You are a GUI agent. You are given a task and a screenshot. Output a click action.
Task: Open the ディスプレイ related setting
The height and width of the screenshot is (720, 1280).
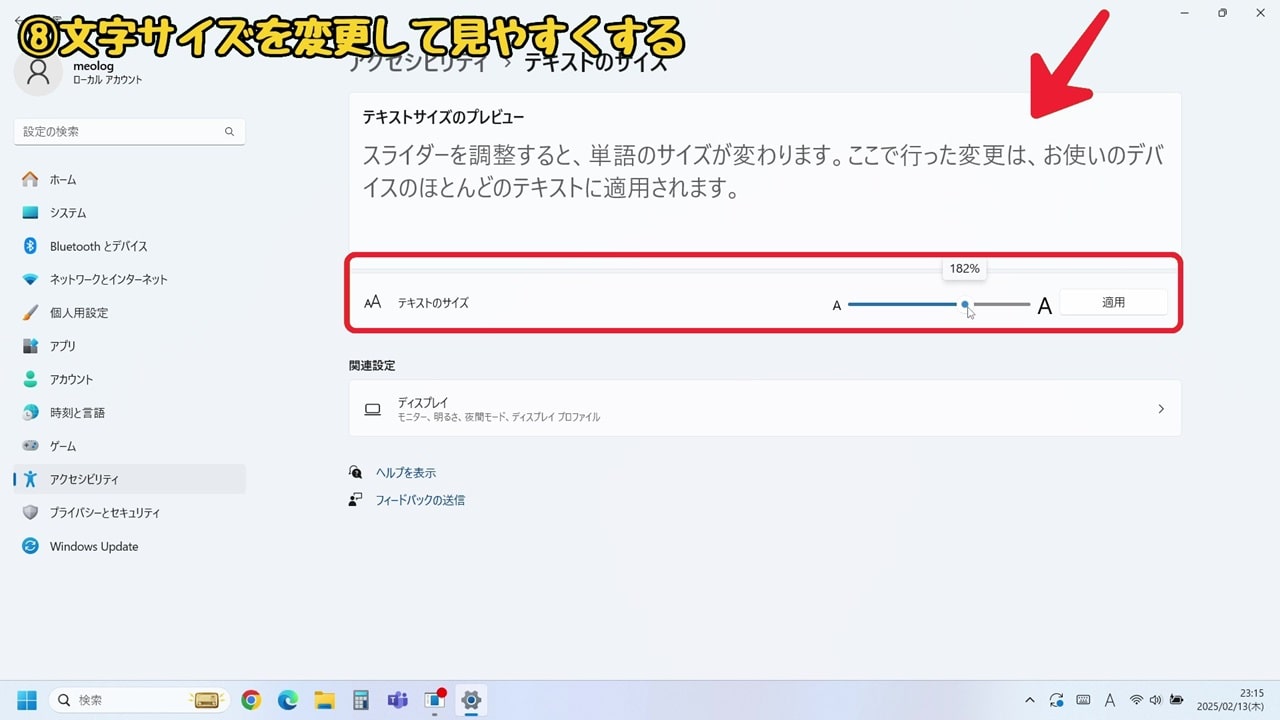(765, 408)
